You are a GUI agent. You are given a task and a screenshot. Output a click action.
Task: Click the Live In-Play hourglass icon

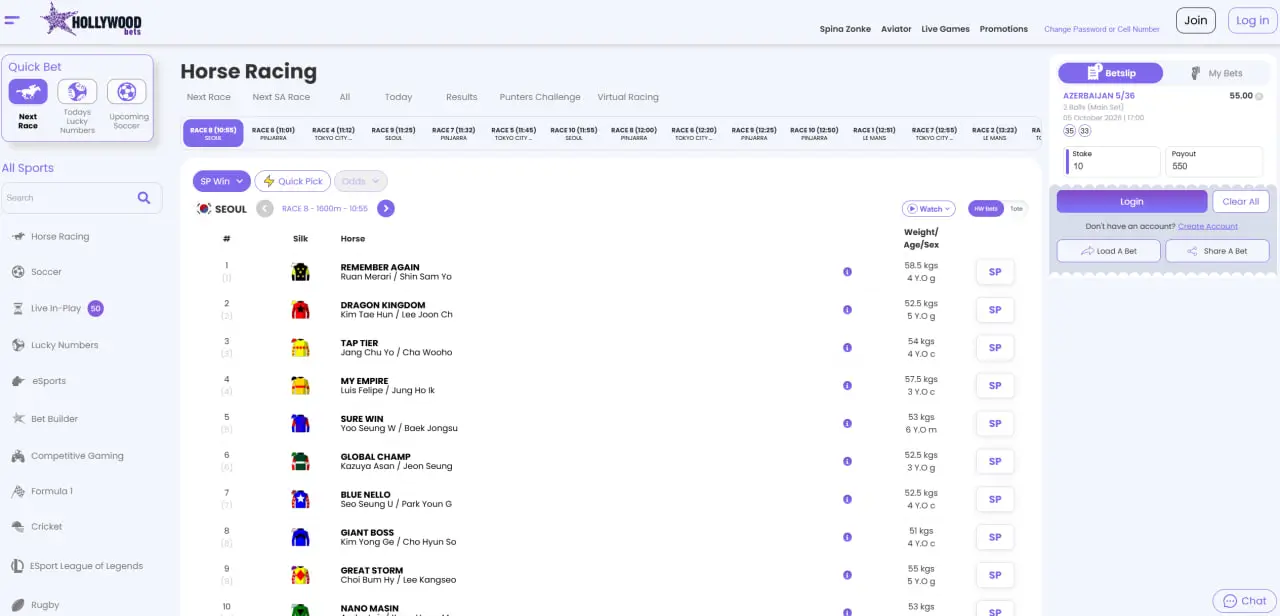tap(18, 309)
